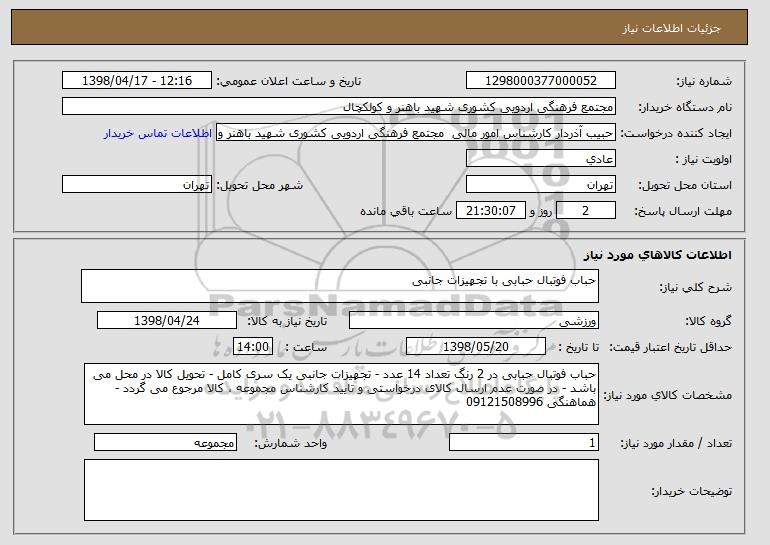The height and width of the screenshot is (545, 770).
Task: Click the item specifications text area with 09121508996
Action: pyautogui.click(x=341, y=394)
